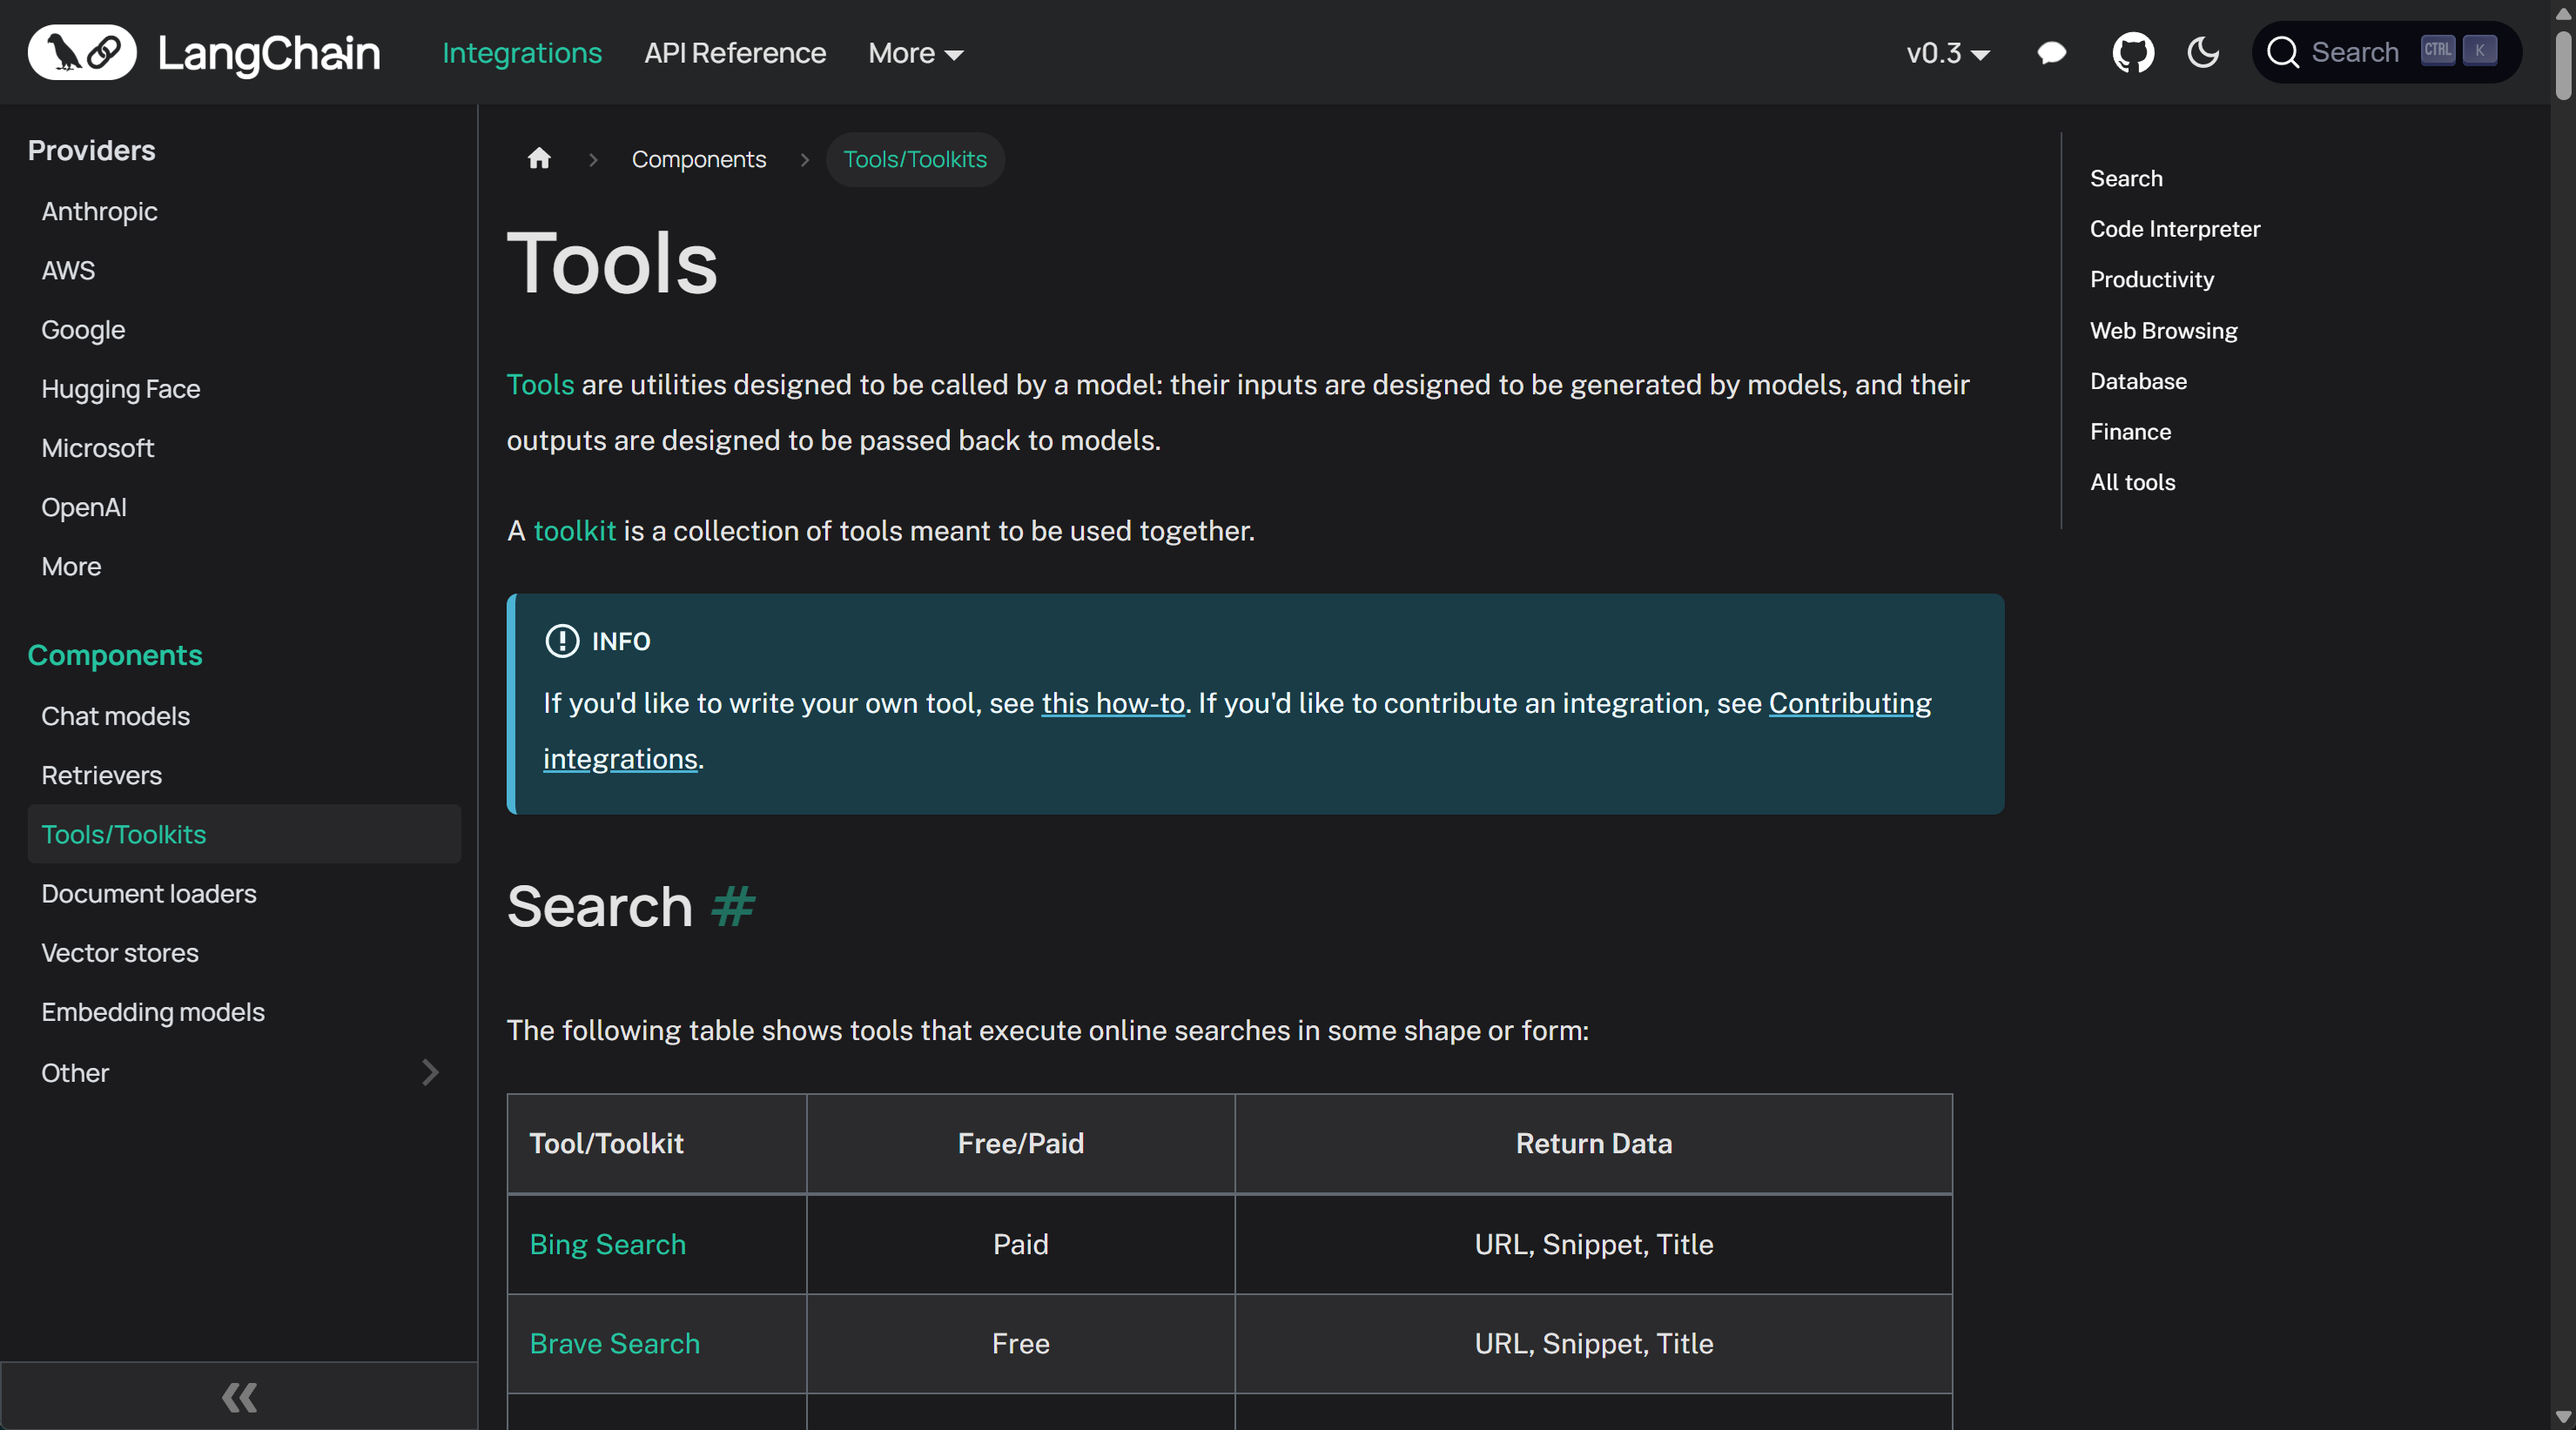The image size is (2576, 1430).
Task: Select Anthropic in Providers sidebar
Action: 99,211
